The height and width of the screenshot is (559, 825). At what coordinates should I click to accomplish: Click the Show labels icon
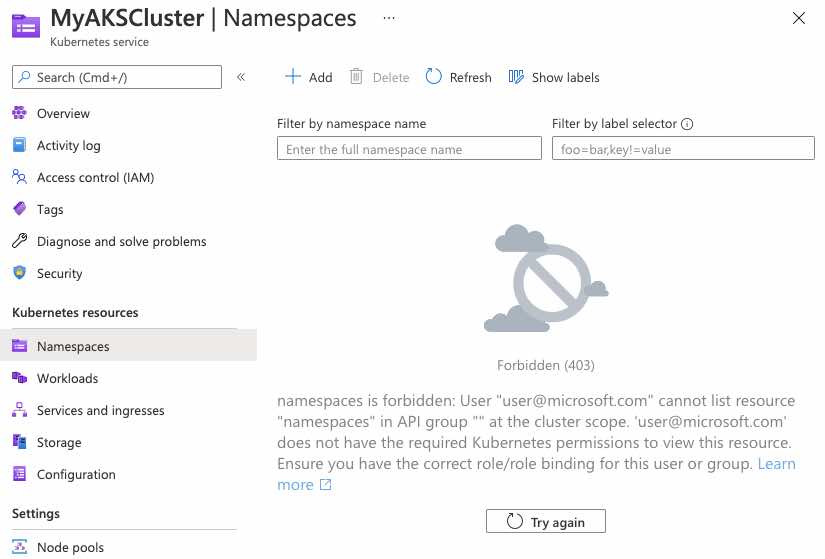coord(516,77)
